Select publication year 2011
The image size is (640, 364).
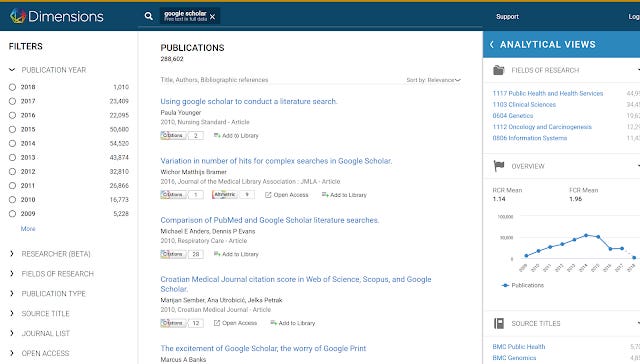coord(12,186)
